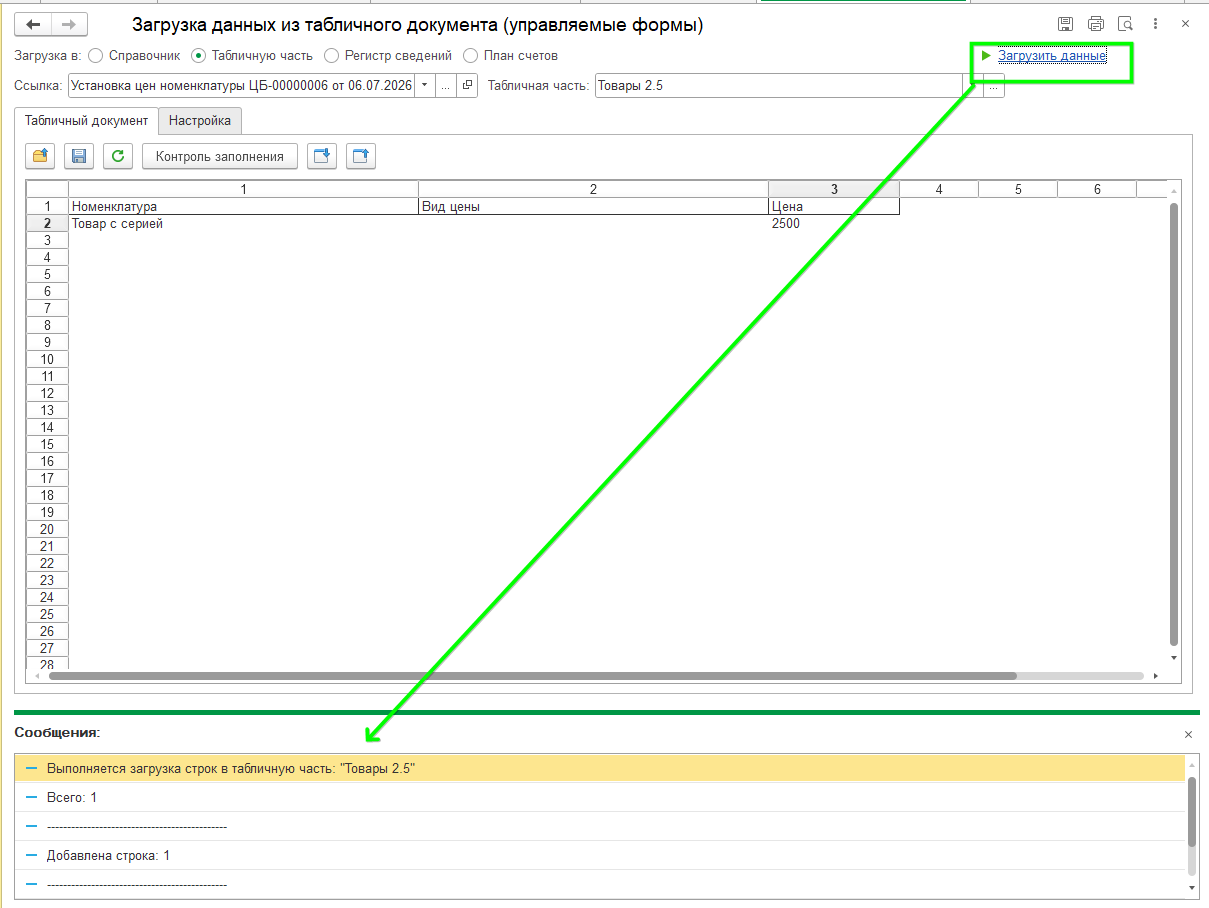The width and height of the screenshot is (1209, 908).
Task: Select the cell with value 2500
Action: tap(834, 224)
